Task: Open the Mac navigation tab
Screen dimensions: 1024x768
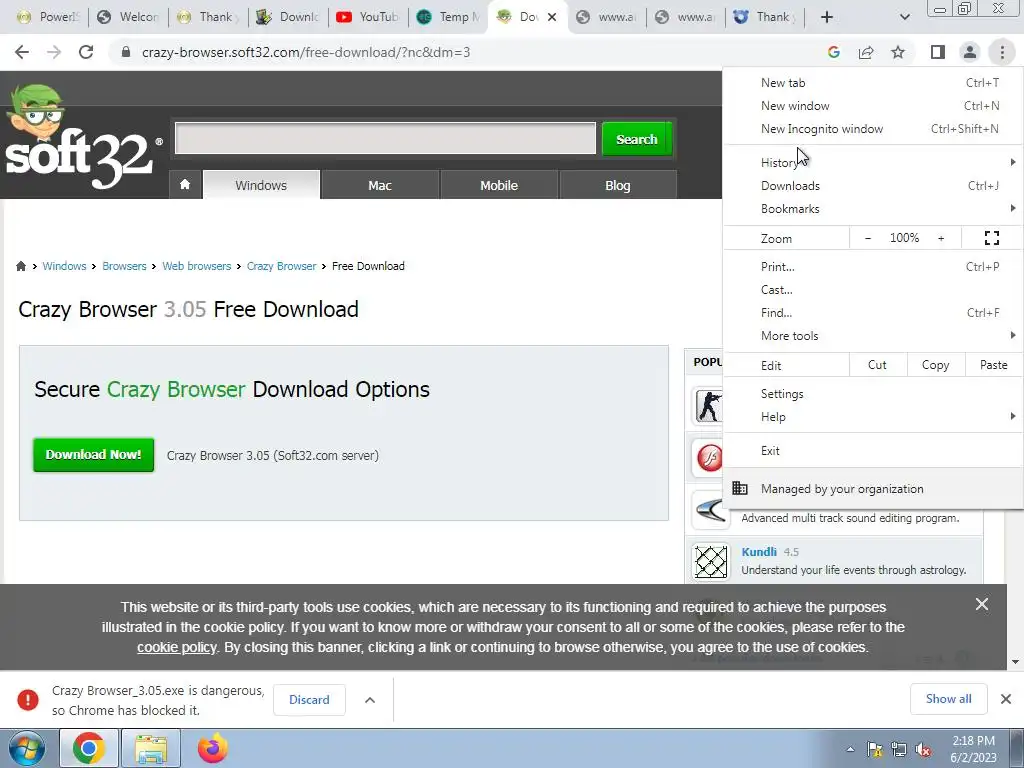Action: click(x=380, y=185)
